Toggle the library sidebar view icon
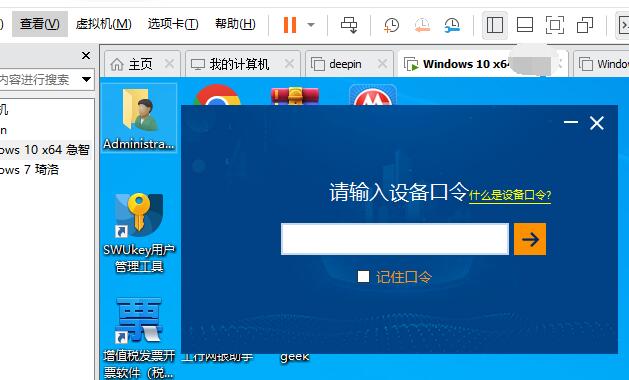This screenshot has height=380, width=629. 495,25
